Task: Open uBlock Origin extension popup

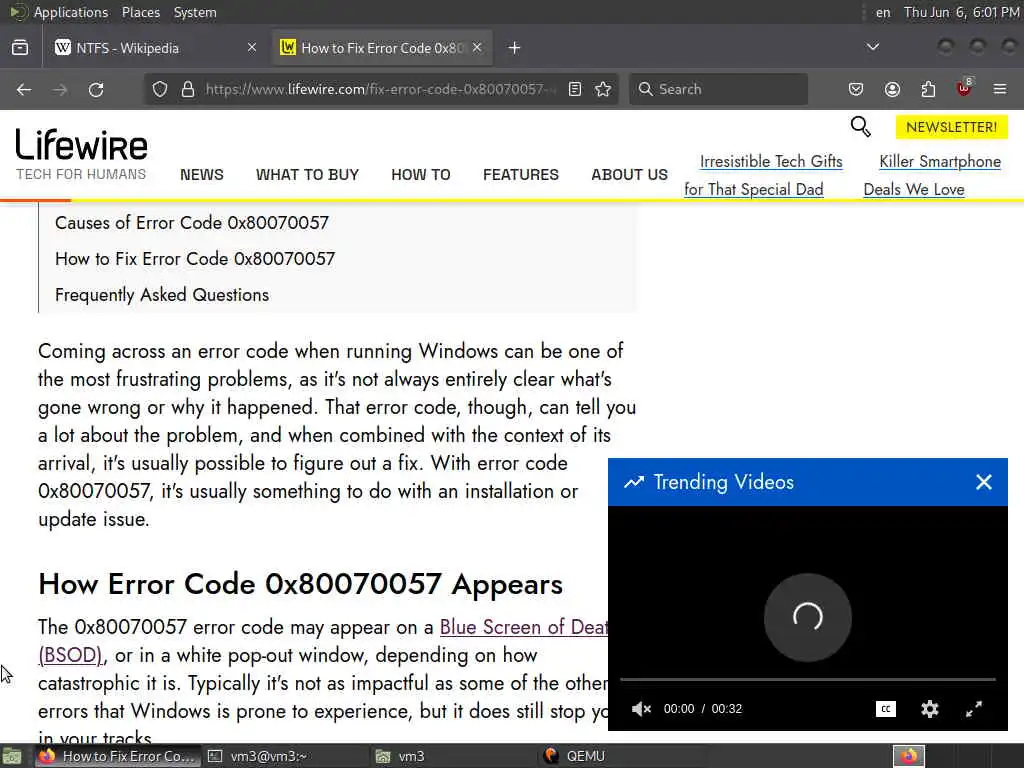Action: click(964, 88)
